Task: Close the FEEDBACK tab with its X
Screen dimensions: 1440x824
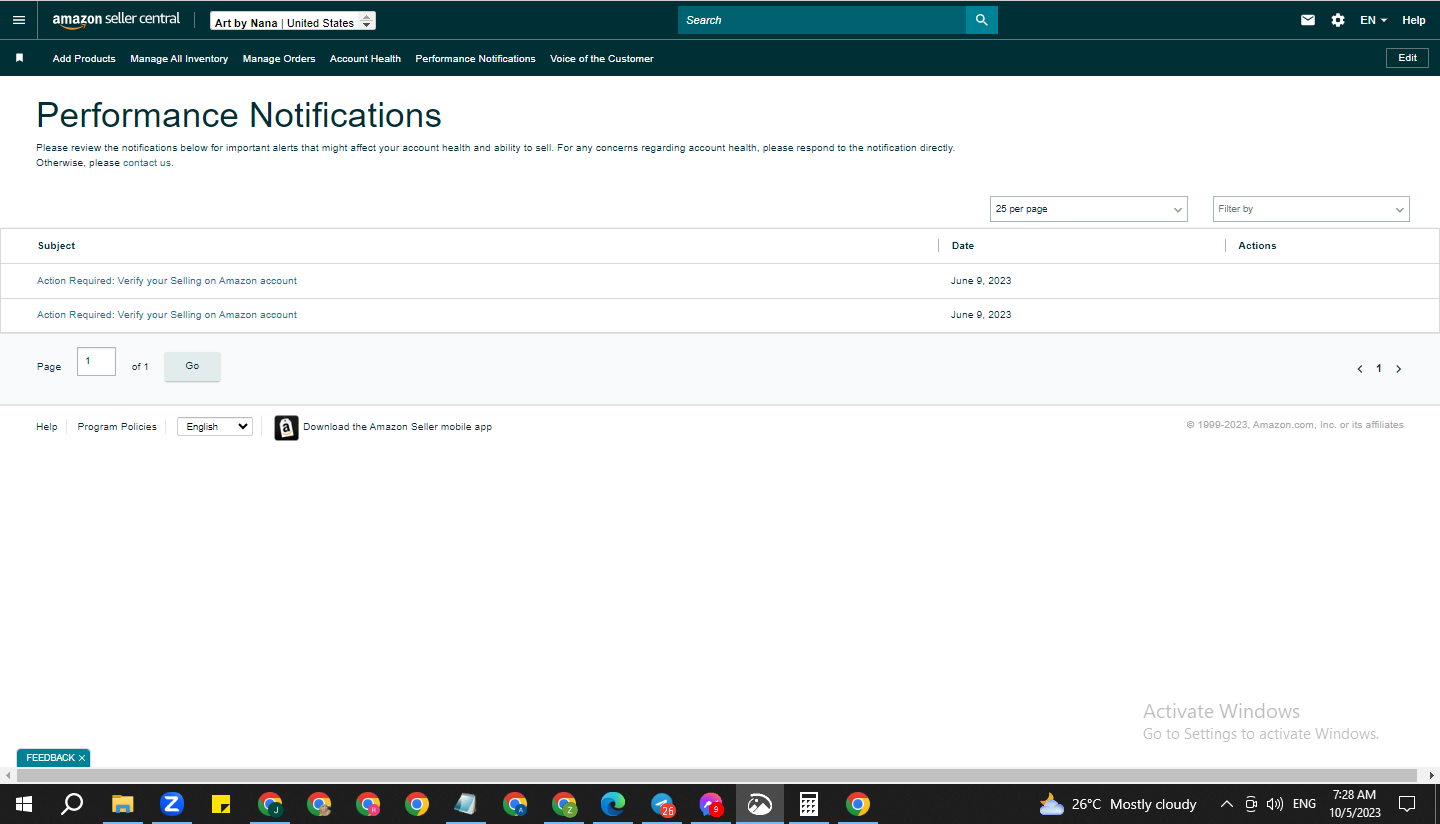Action: coord(82,758)
